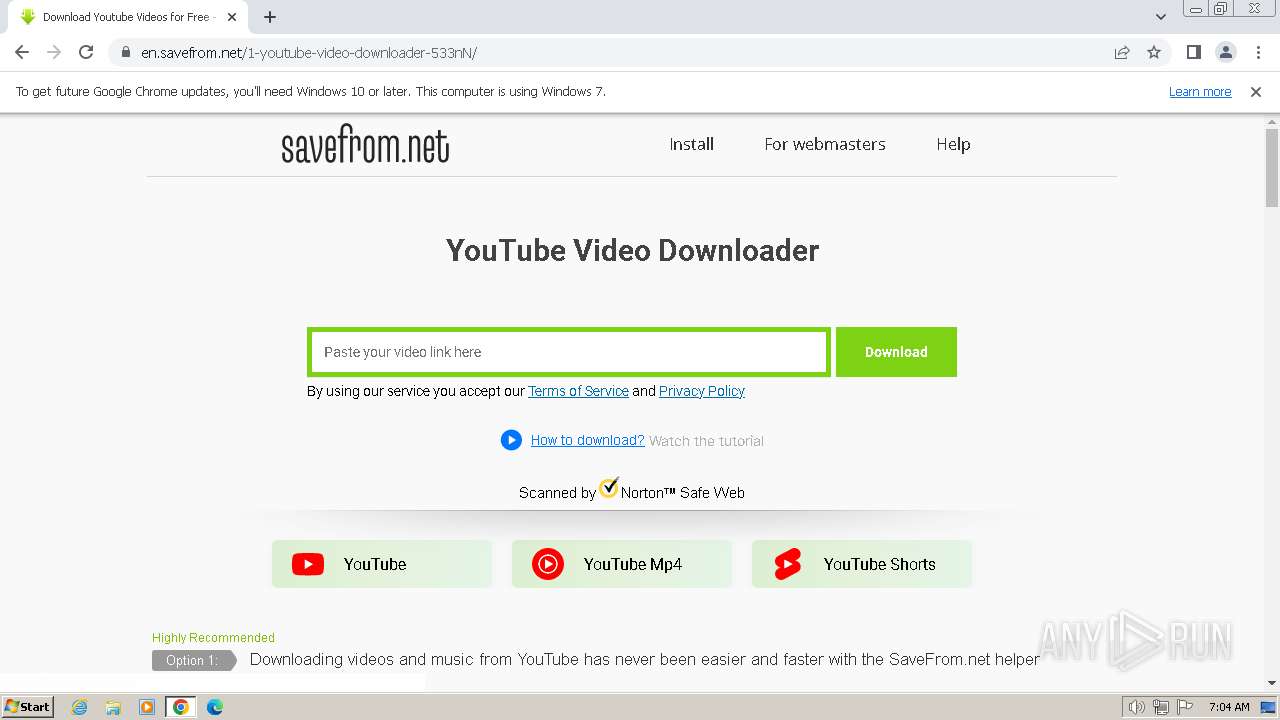This screenshot has height=720, width=1280.
Task: Open the Windows Start menu
Action: pyautogui.click(x=28, y=707)
